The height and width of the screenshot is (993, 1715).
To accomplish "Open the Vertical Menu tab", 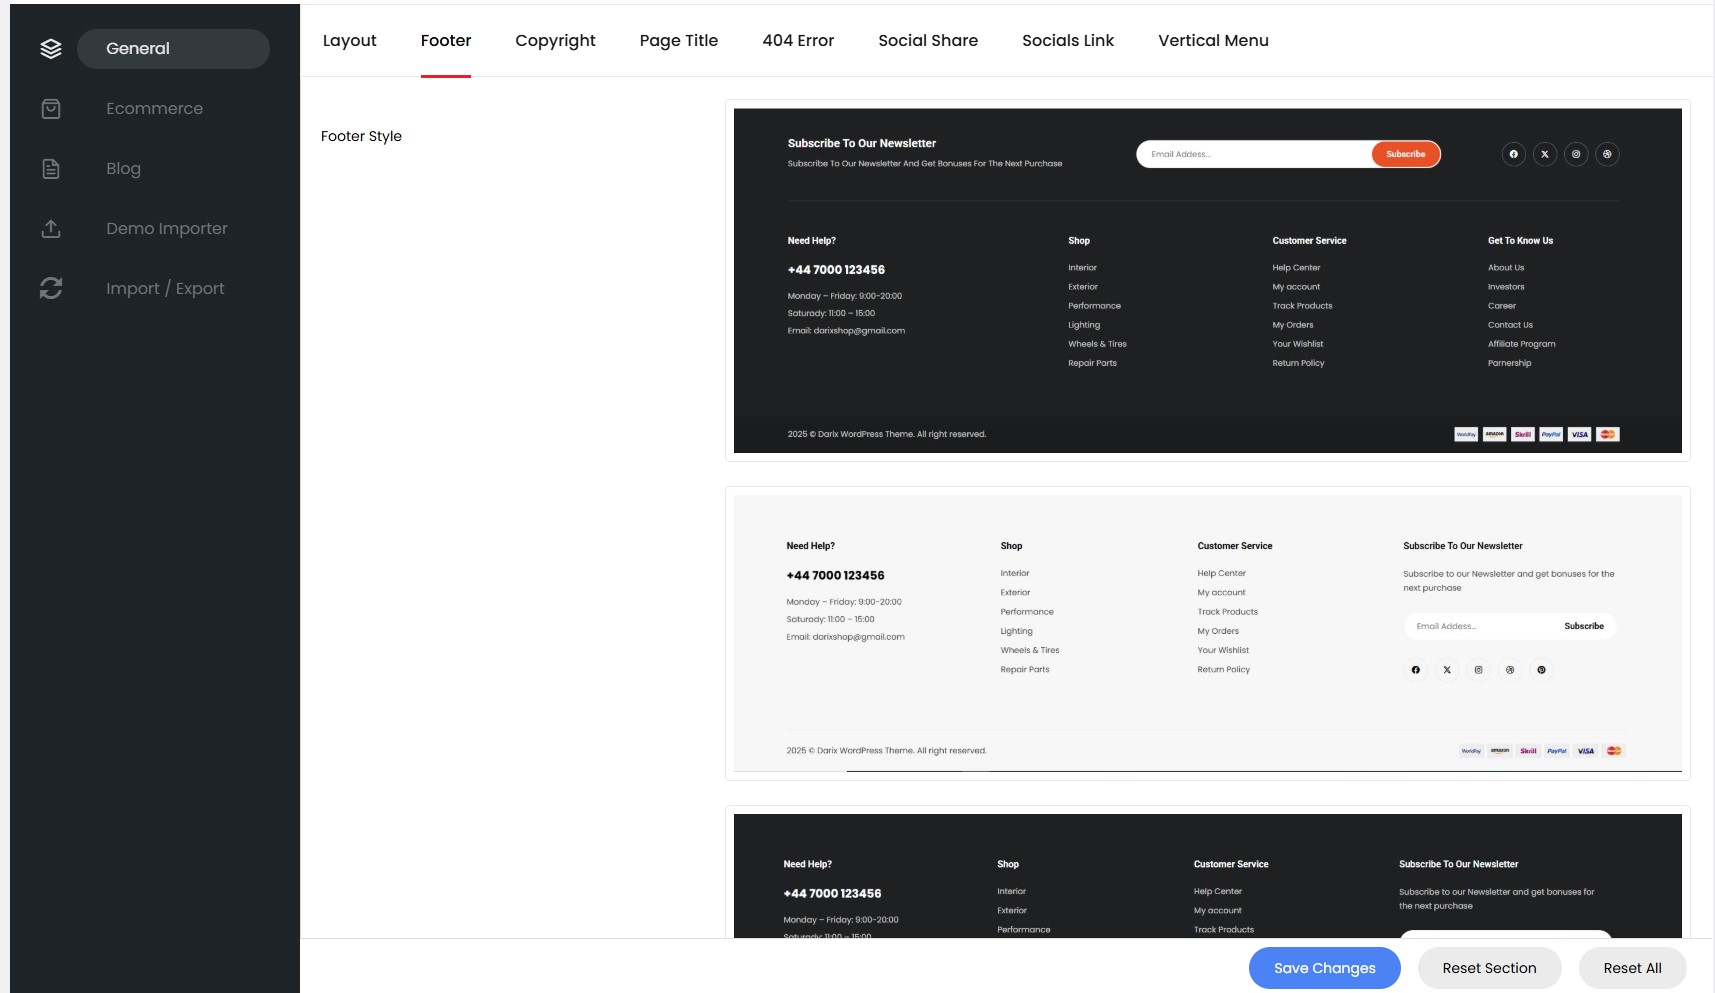I will [1213, 40].
